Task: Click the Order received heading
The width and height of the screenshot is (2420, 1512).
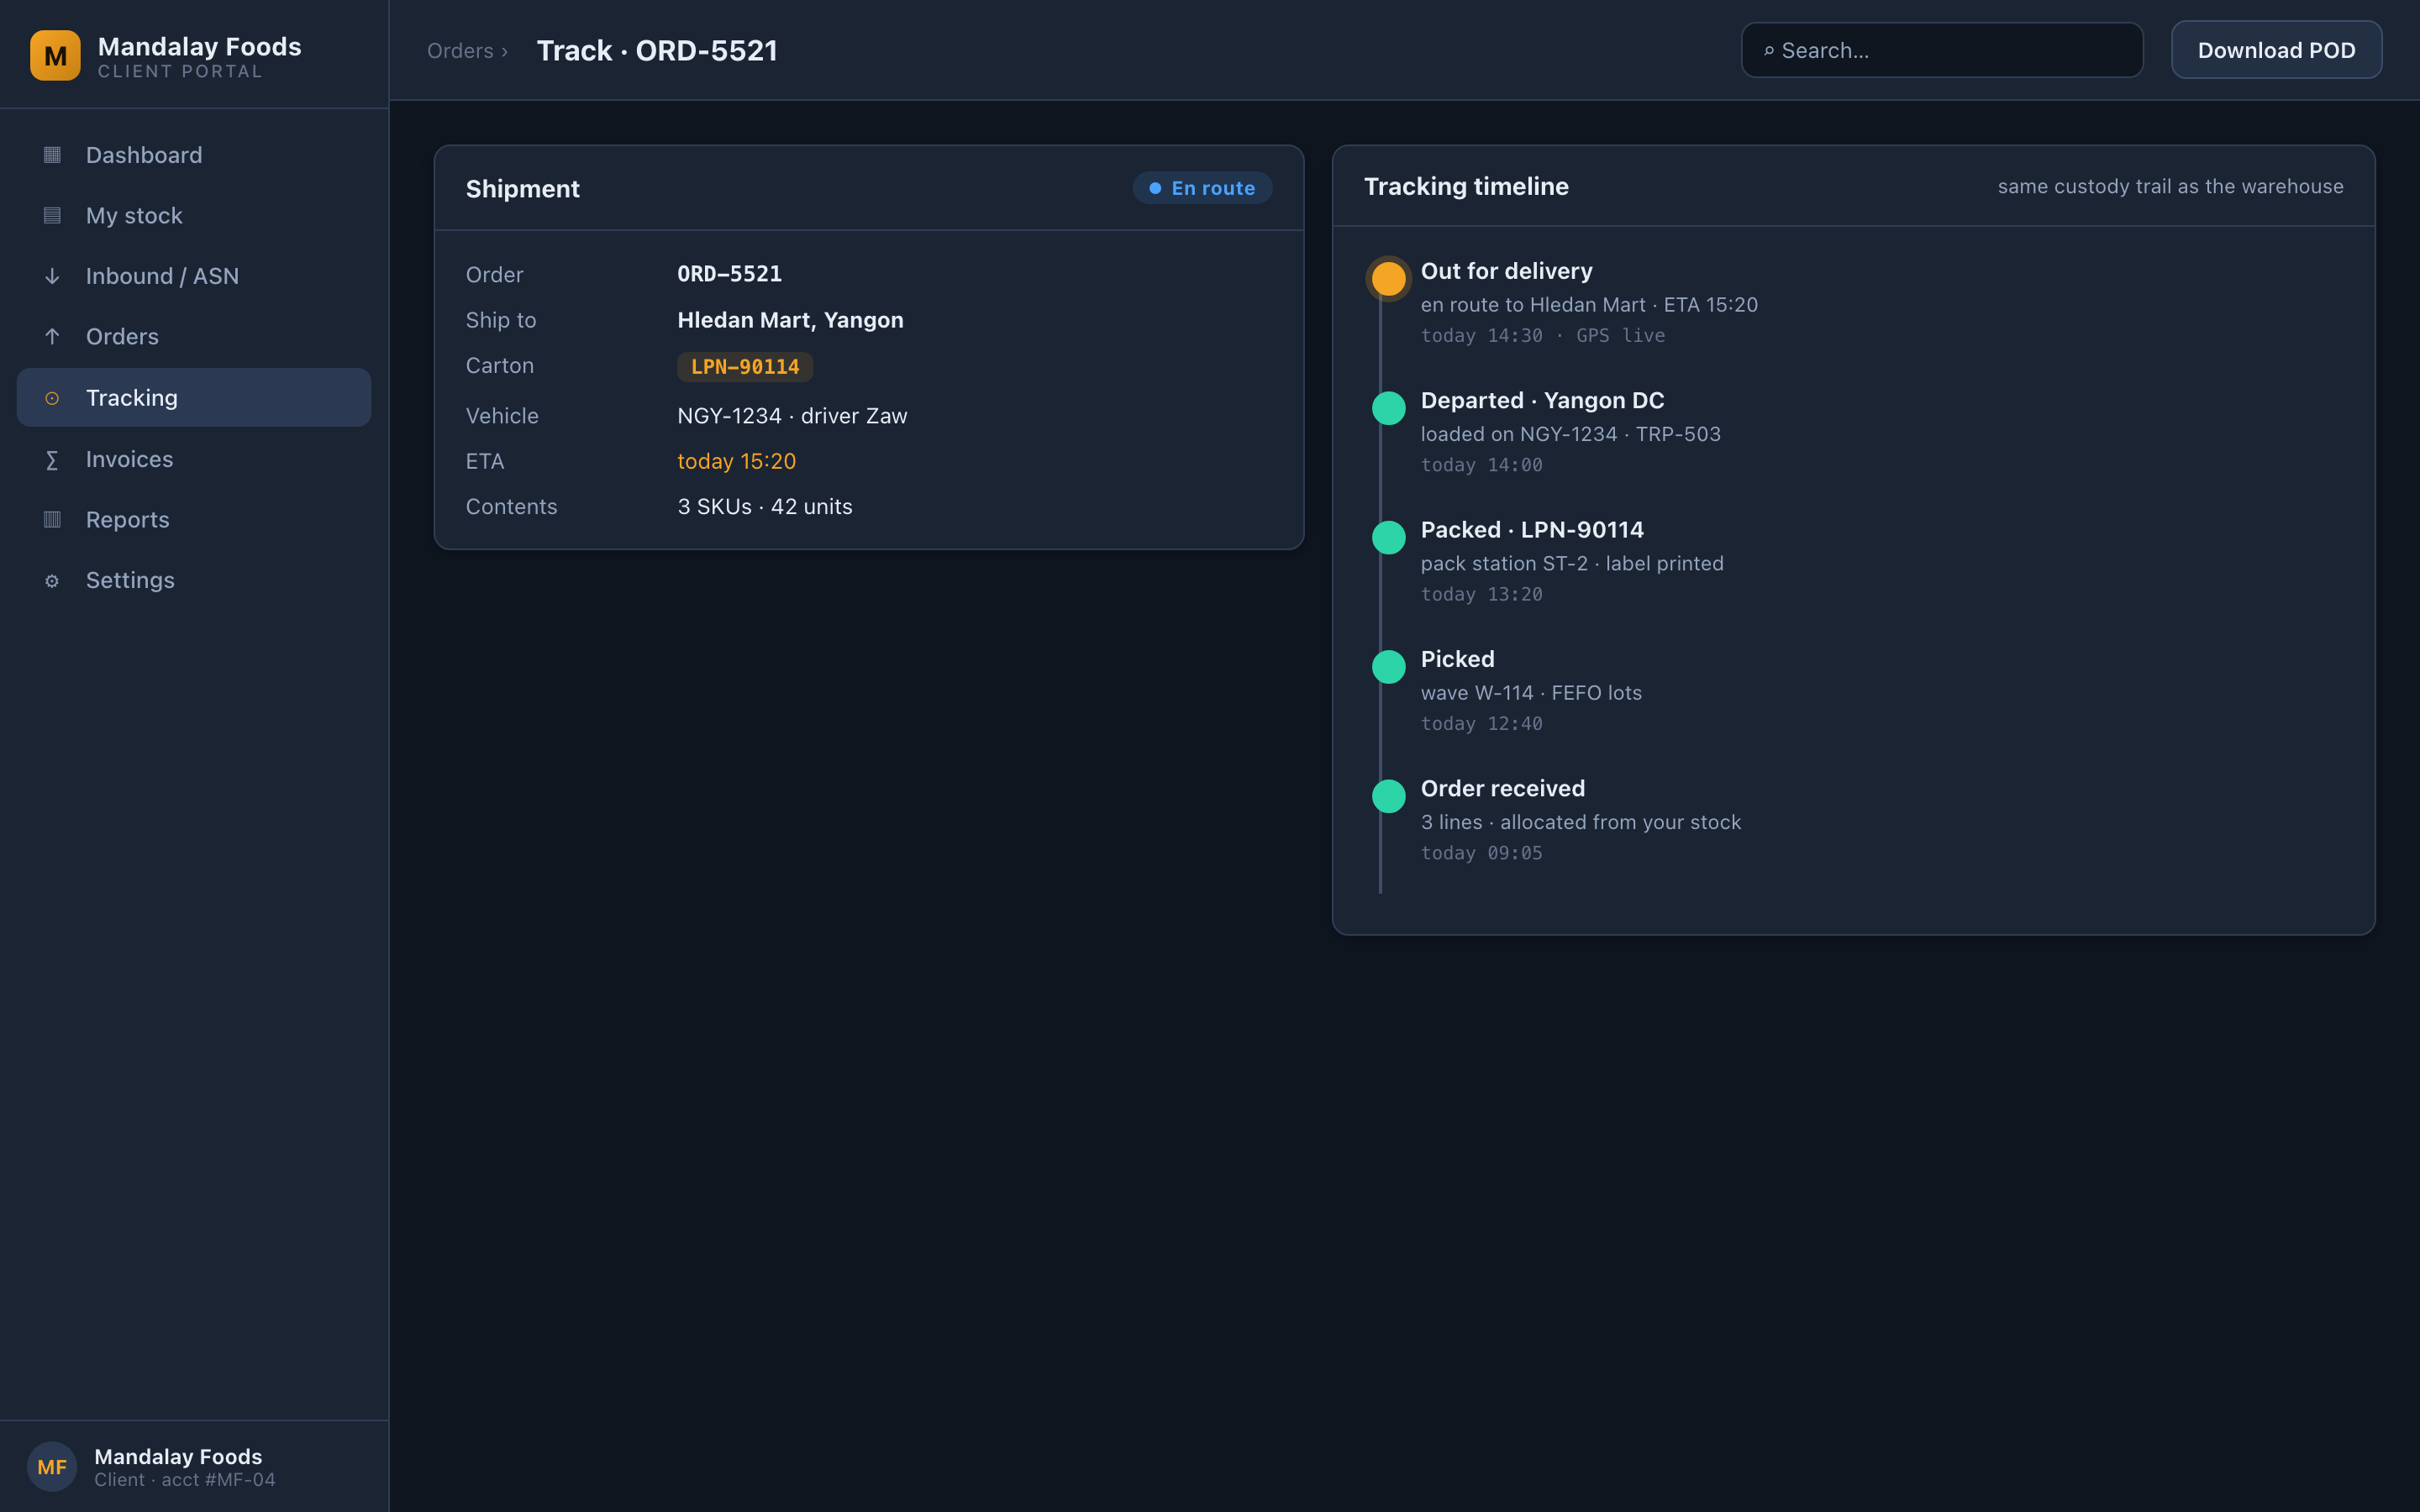Action: click(x=1502, y=788)
